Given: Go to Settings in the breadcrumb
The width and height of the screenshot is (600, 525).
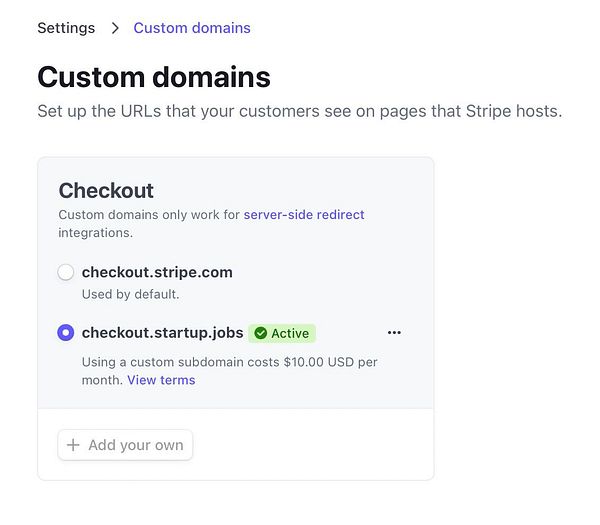Looking at the screenshot, I should [66, 28].
